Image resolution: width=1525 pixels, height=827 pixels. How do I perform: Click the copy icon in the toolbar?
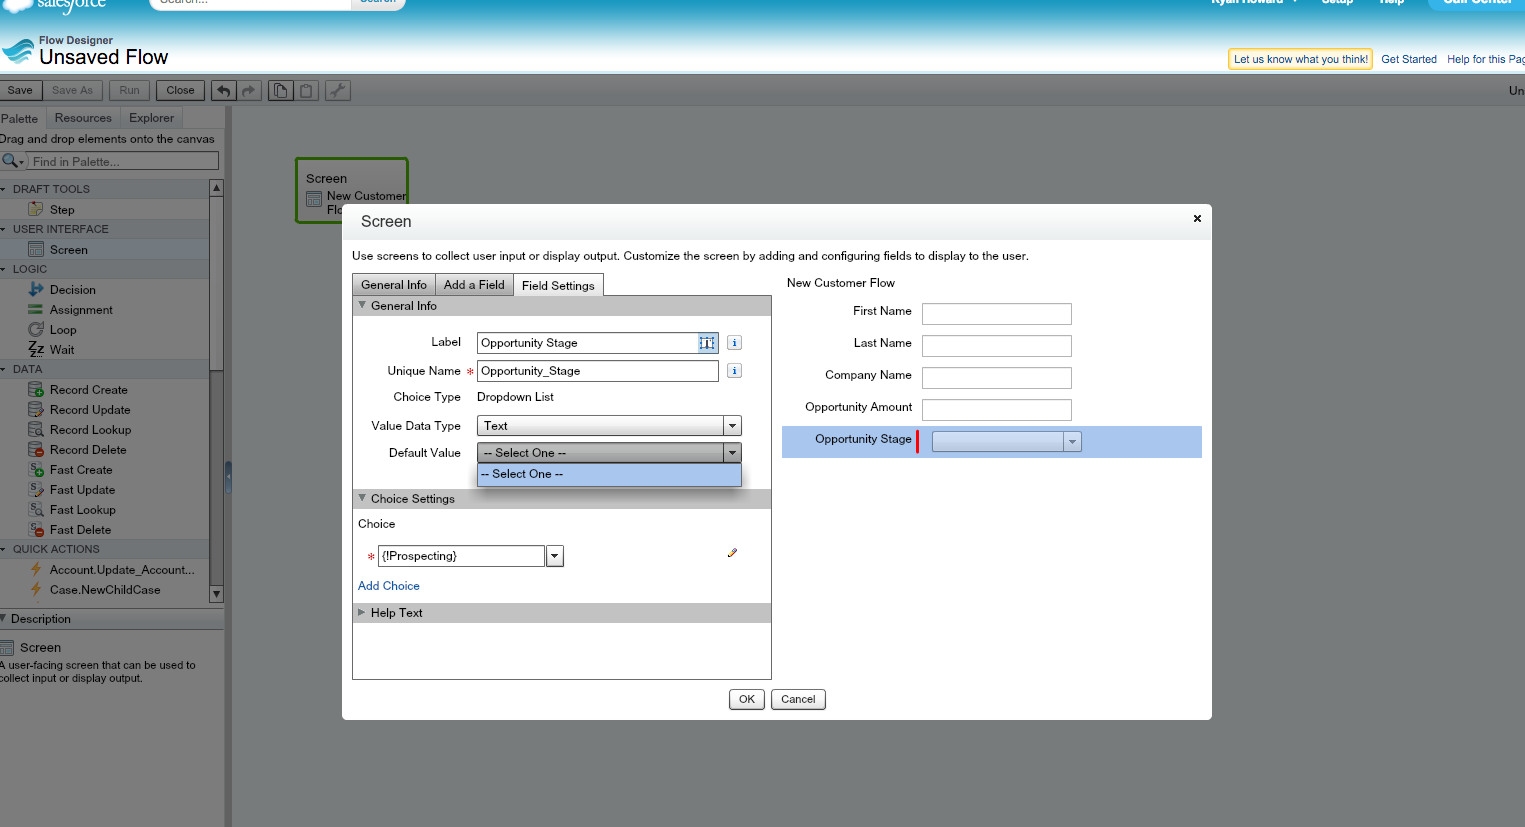(281, 91)
